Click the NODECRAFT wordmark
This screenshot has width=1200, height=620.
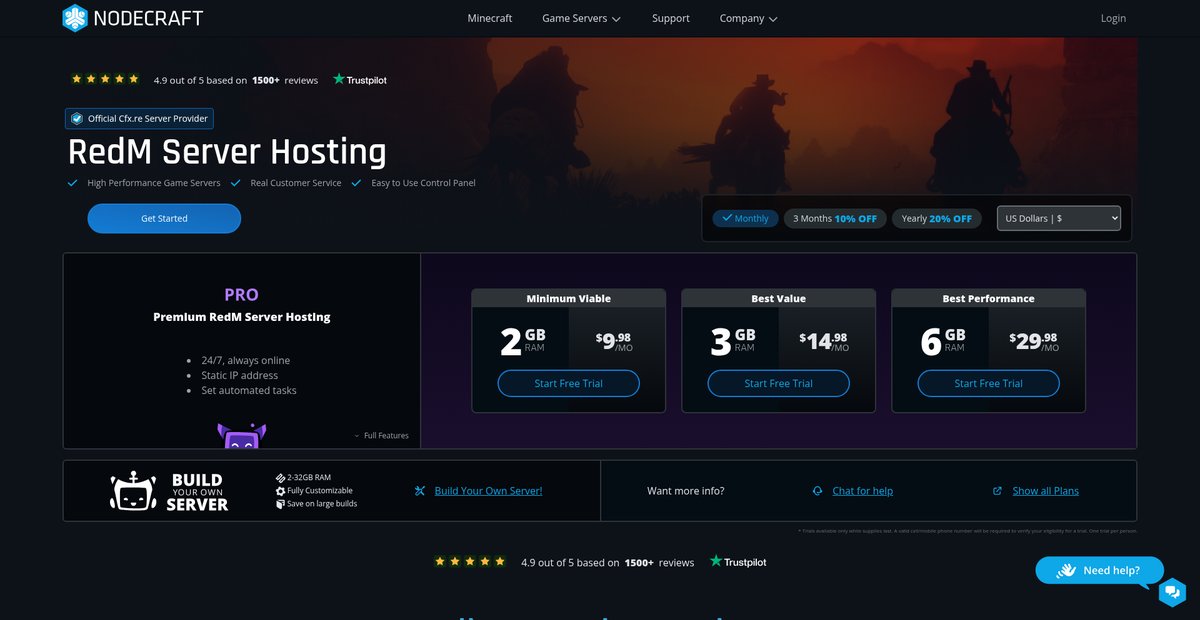point(148,18)
